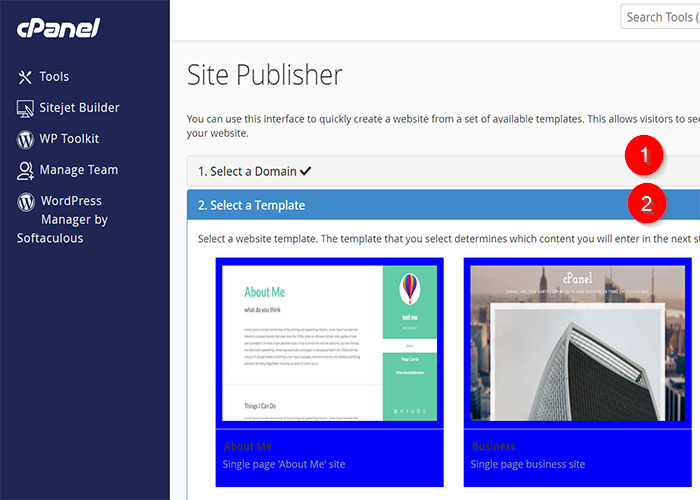700x500 pixels.
Task: Click the WP Toolkit WordPress icon
Action: point(25,139)
